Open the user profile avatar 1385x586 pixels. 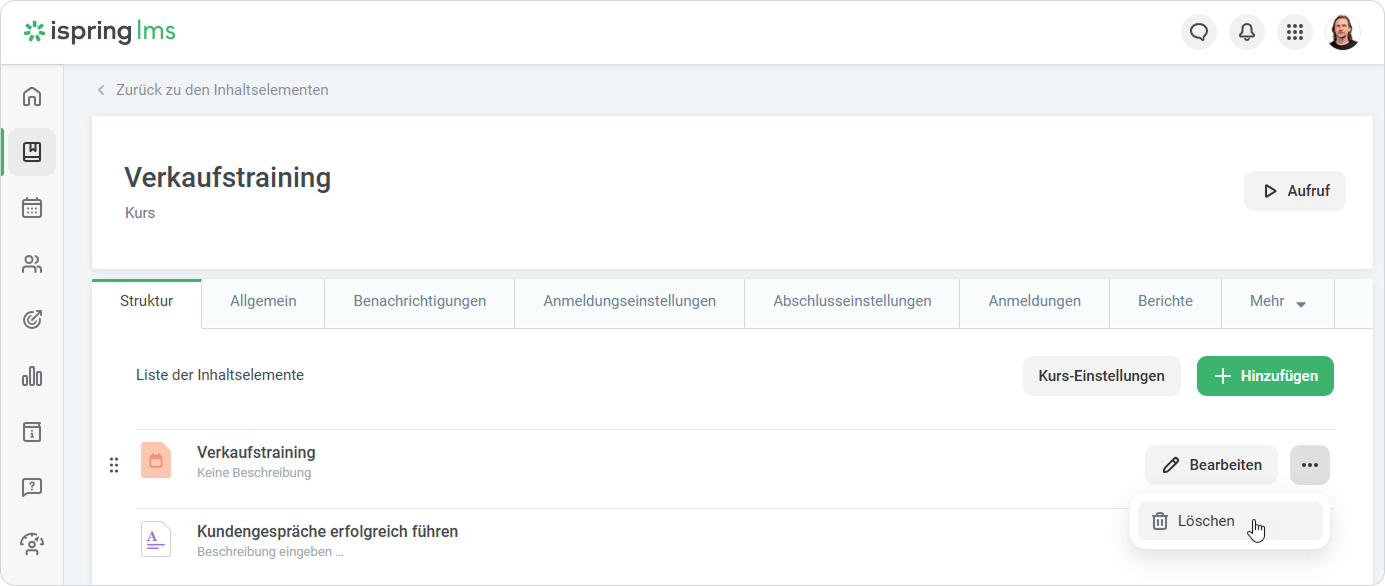pos(1343,32)
